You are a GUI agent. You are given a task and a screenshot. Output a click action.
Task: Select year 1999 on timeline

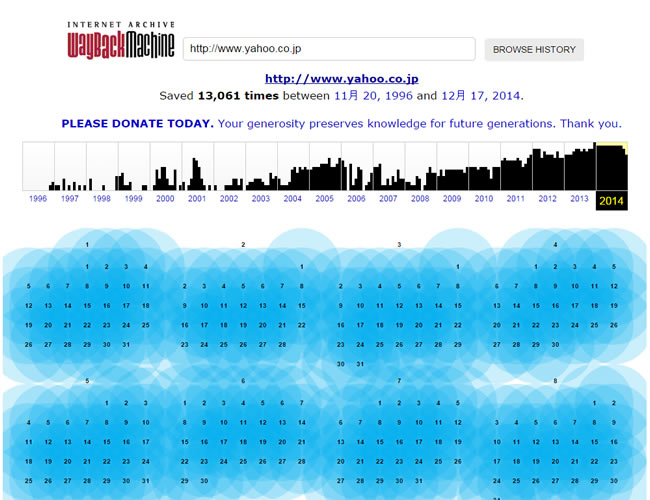133,199
